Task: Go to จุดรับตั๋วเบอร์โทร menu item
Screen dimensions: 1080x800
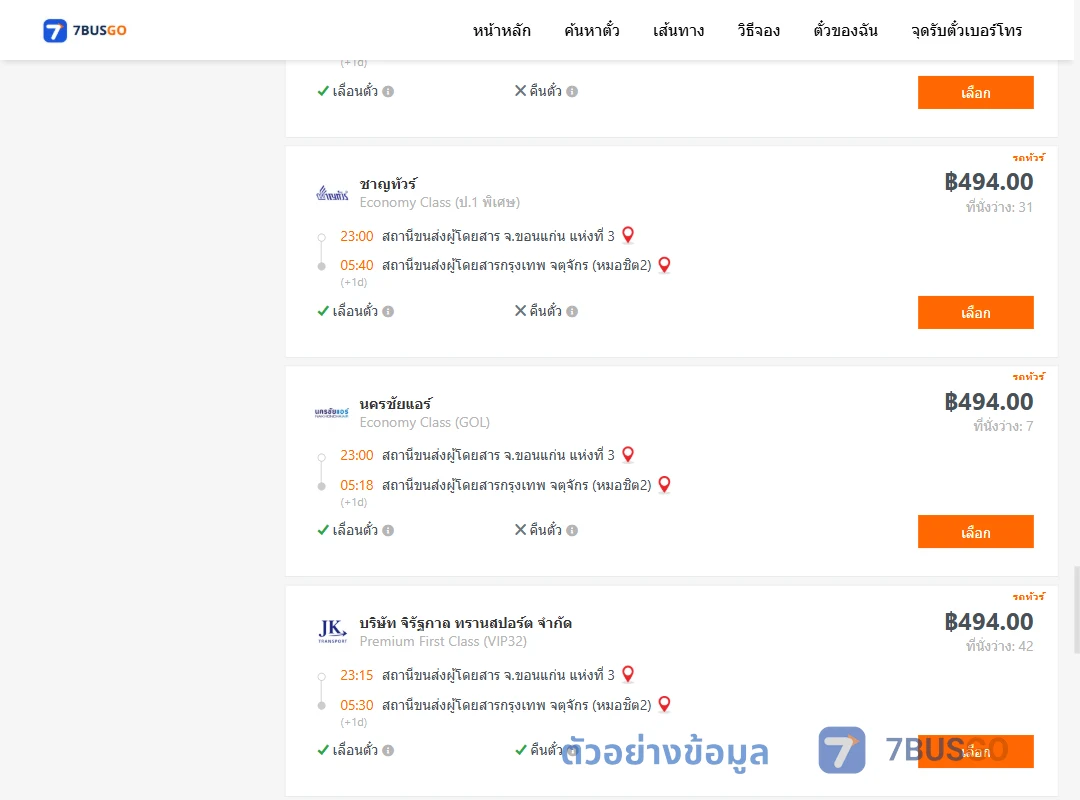Action: 966,30
